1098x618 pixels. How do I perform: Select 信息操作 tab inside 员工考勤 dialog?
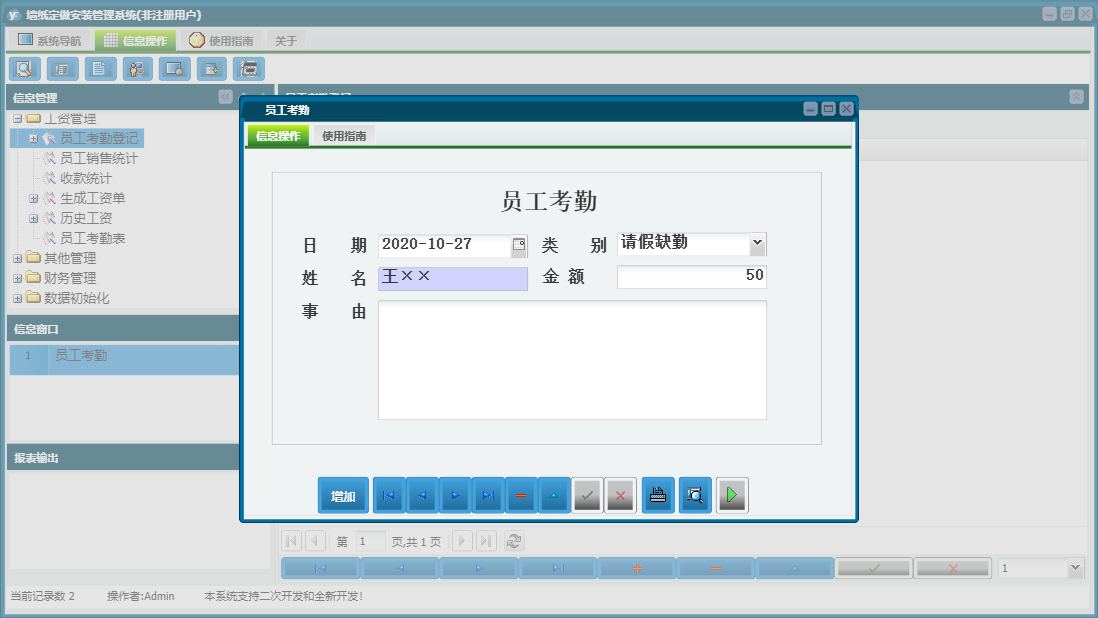click(x=278, y=136)
